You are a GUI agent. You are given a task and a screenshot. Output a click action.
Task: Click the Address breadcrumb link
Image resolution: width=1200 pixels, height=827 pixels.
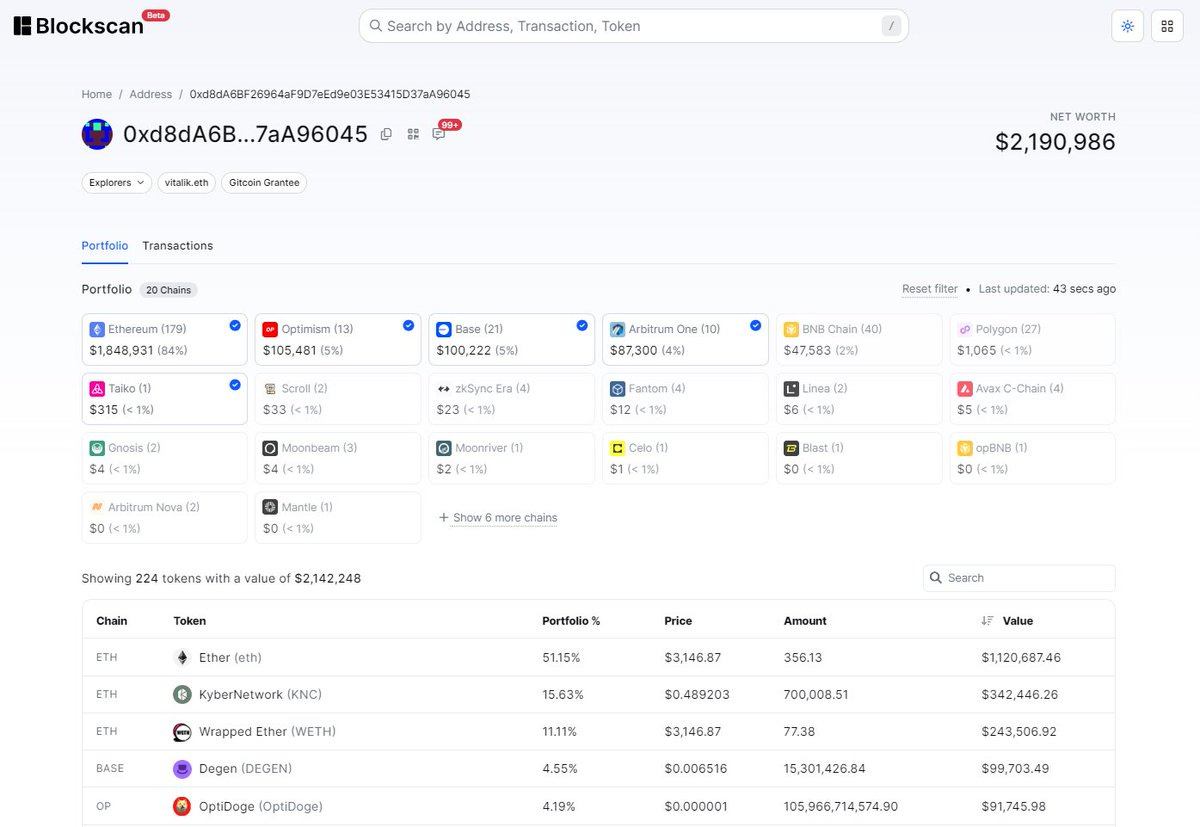pos(151,94)
